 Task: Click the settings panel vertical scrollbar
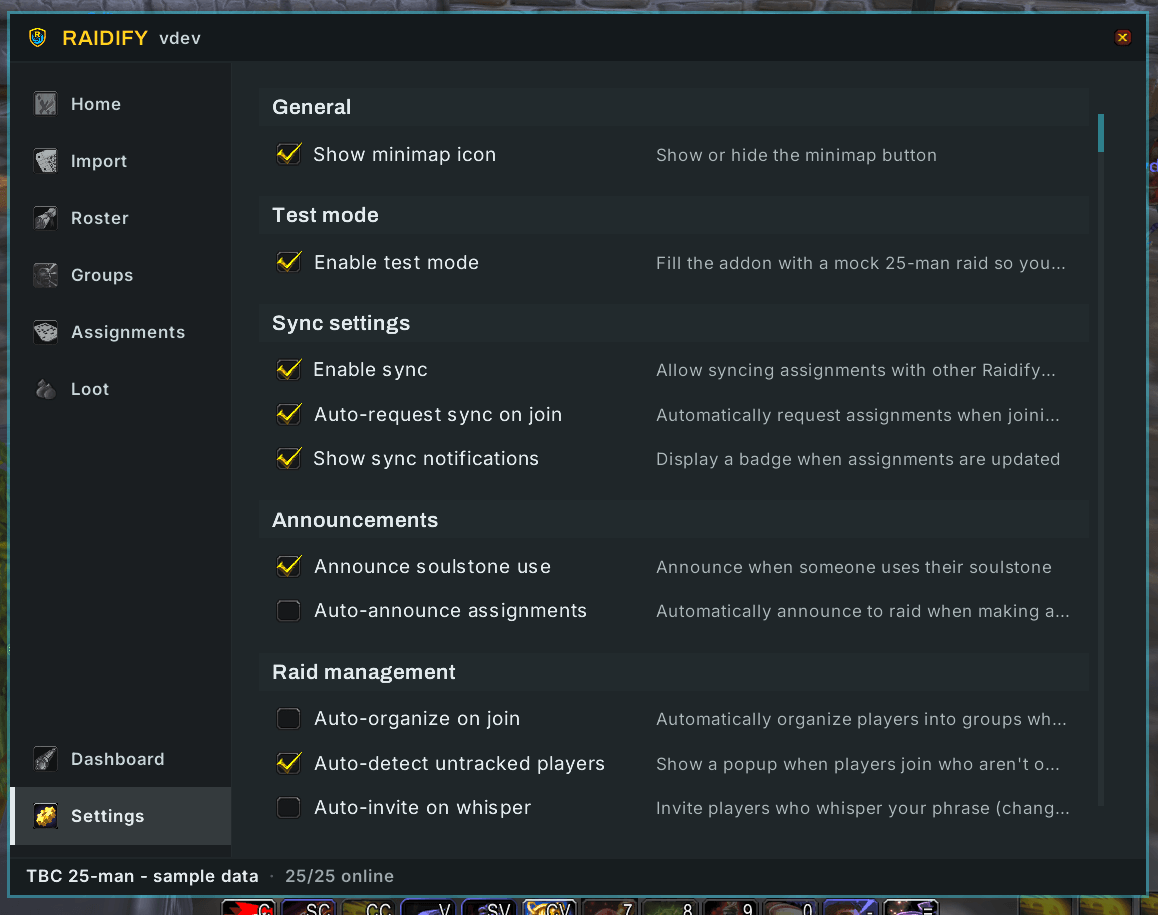click(1100, 459)
